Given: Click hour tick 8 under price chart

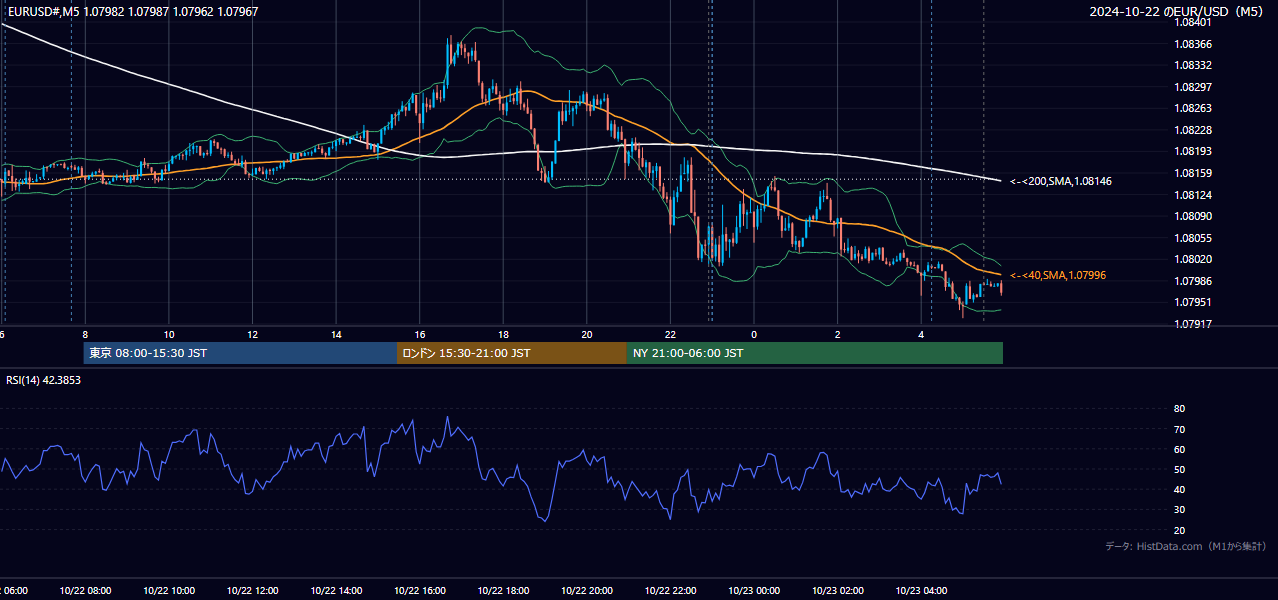Looking at the screenshot, I should pos(85,334).
